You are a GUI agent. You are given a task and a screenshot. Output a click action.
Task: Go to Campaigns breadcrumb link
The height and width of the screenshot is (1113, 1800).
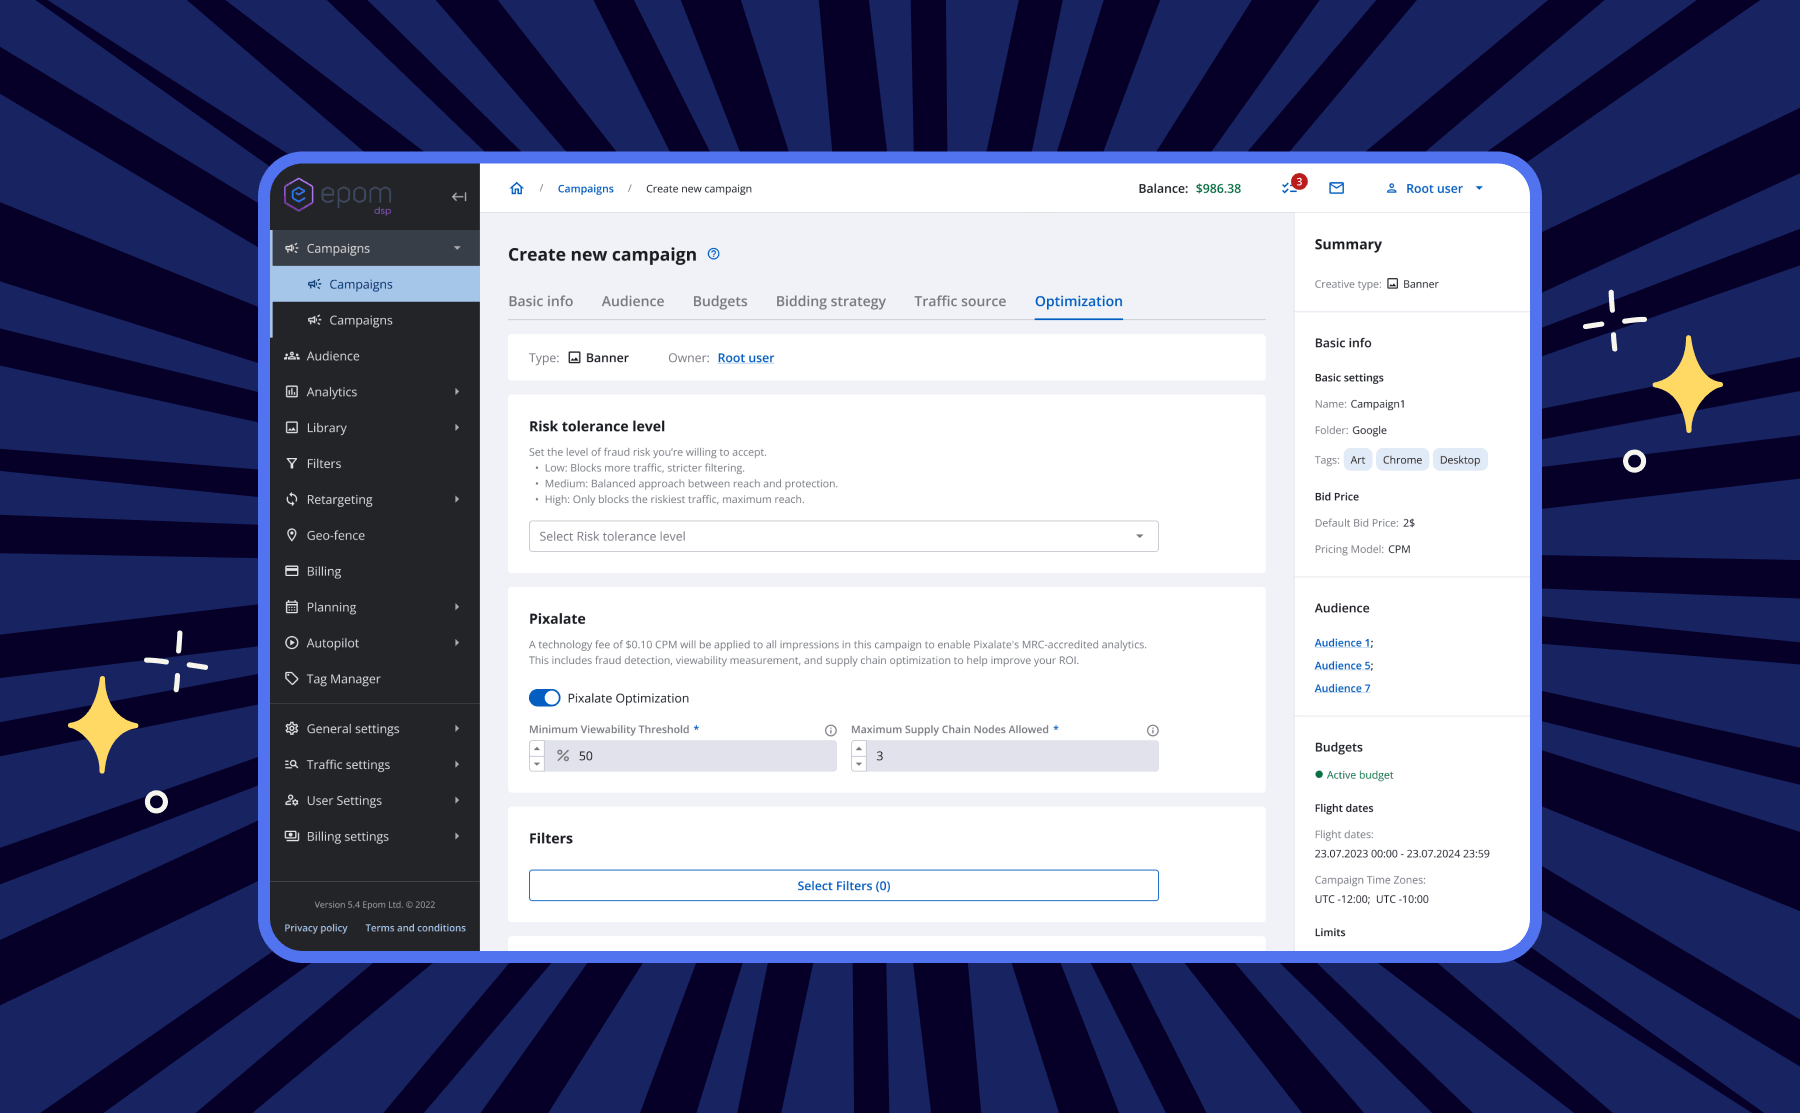586,189
